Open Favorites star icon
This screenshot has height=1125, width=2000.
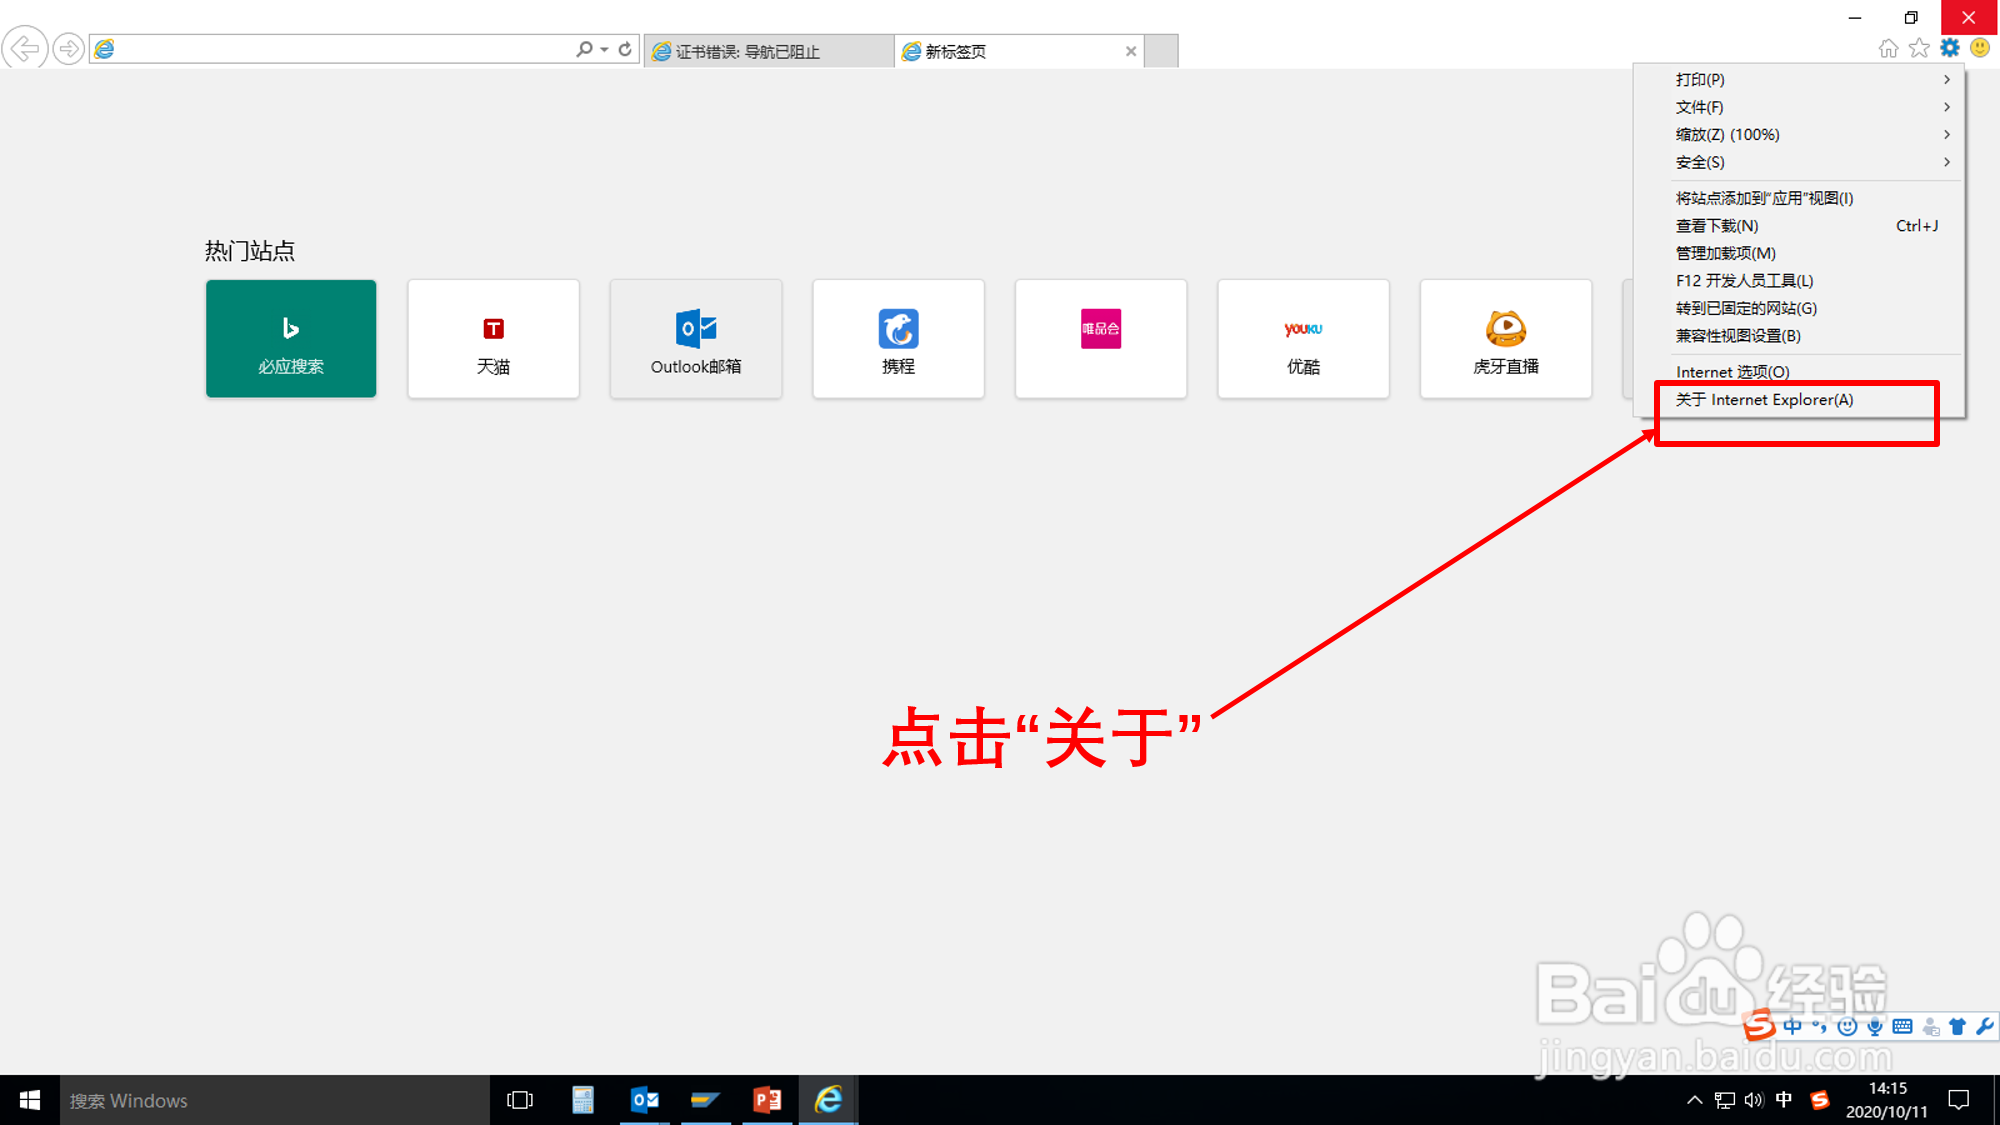[x=1919, y=48]
